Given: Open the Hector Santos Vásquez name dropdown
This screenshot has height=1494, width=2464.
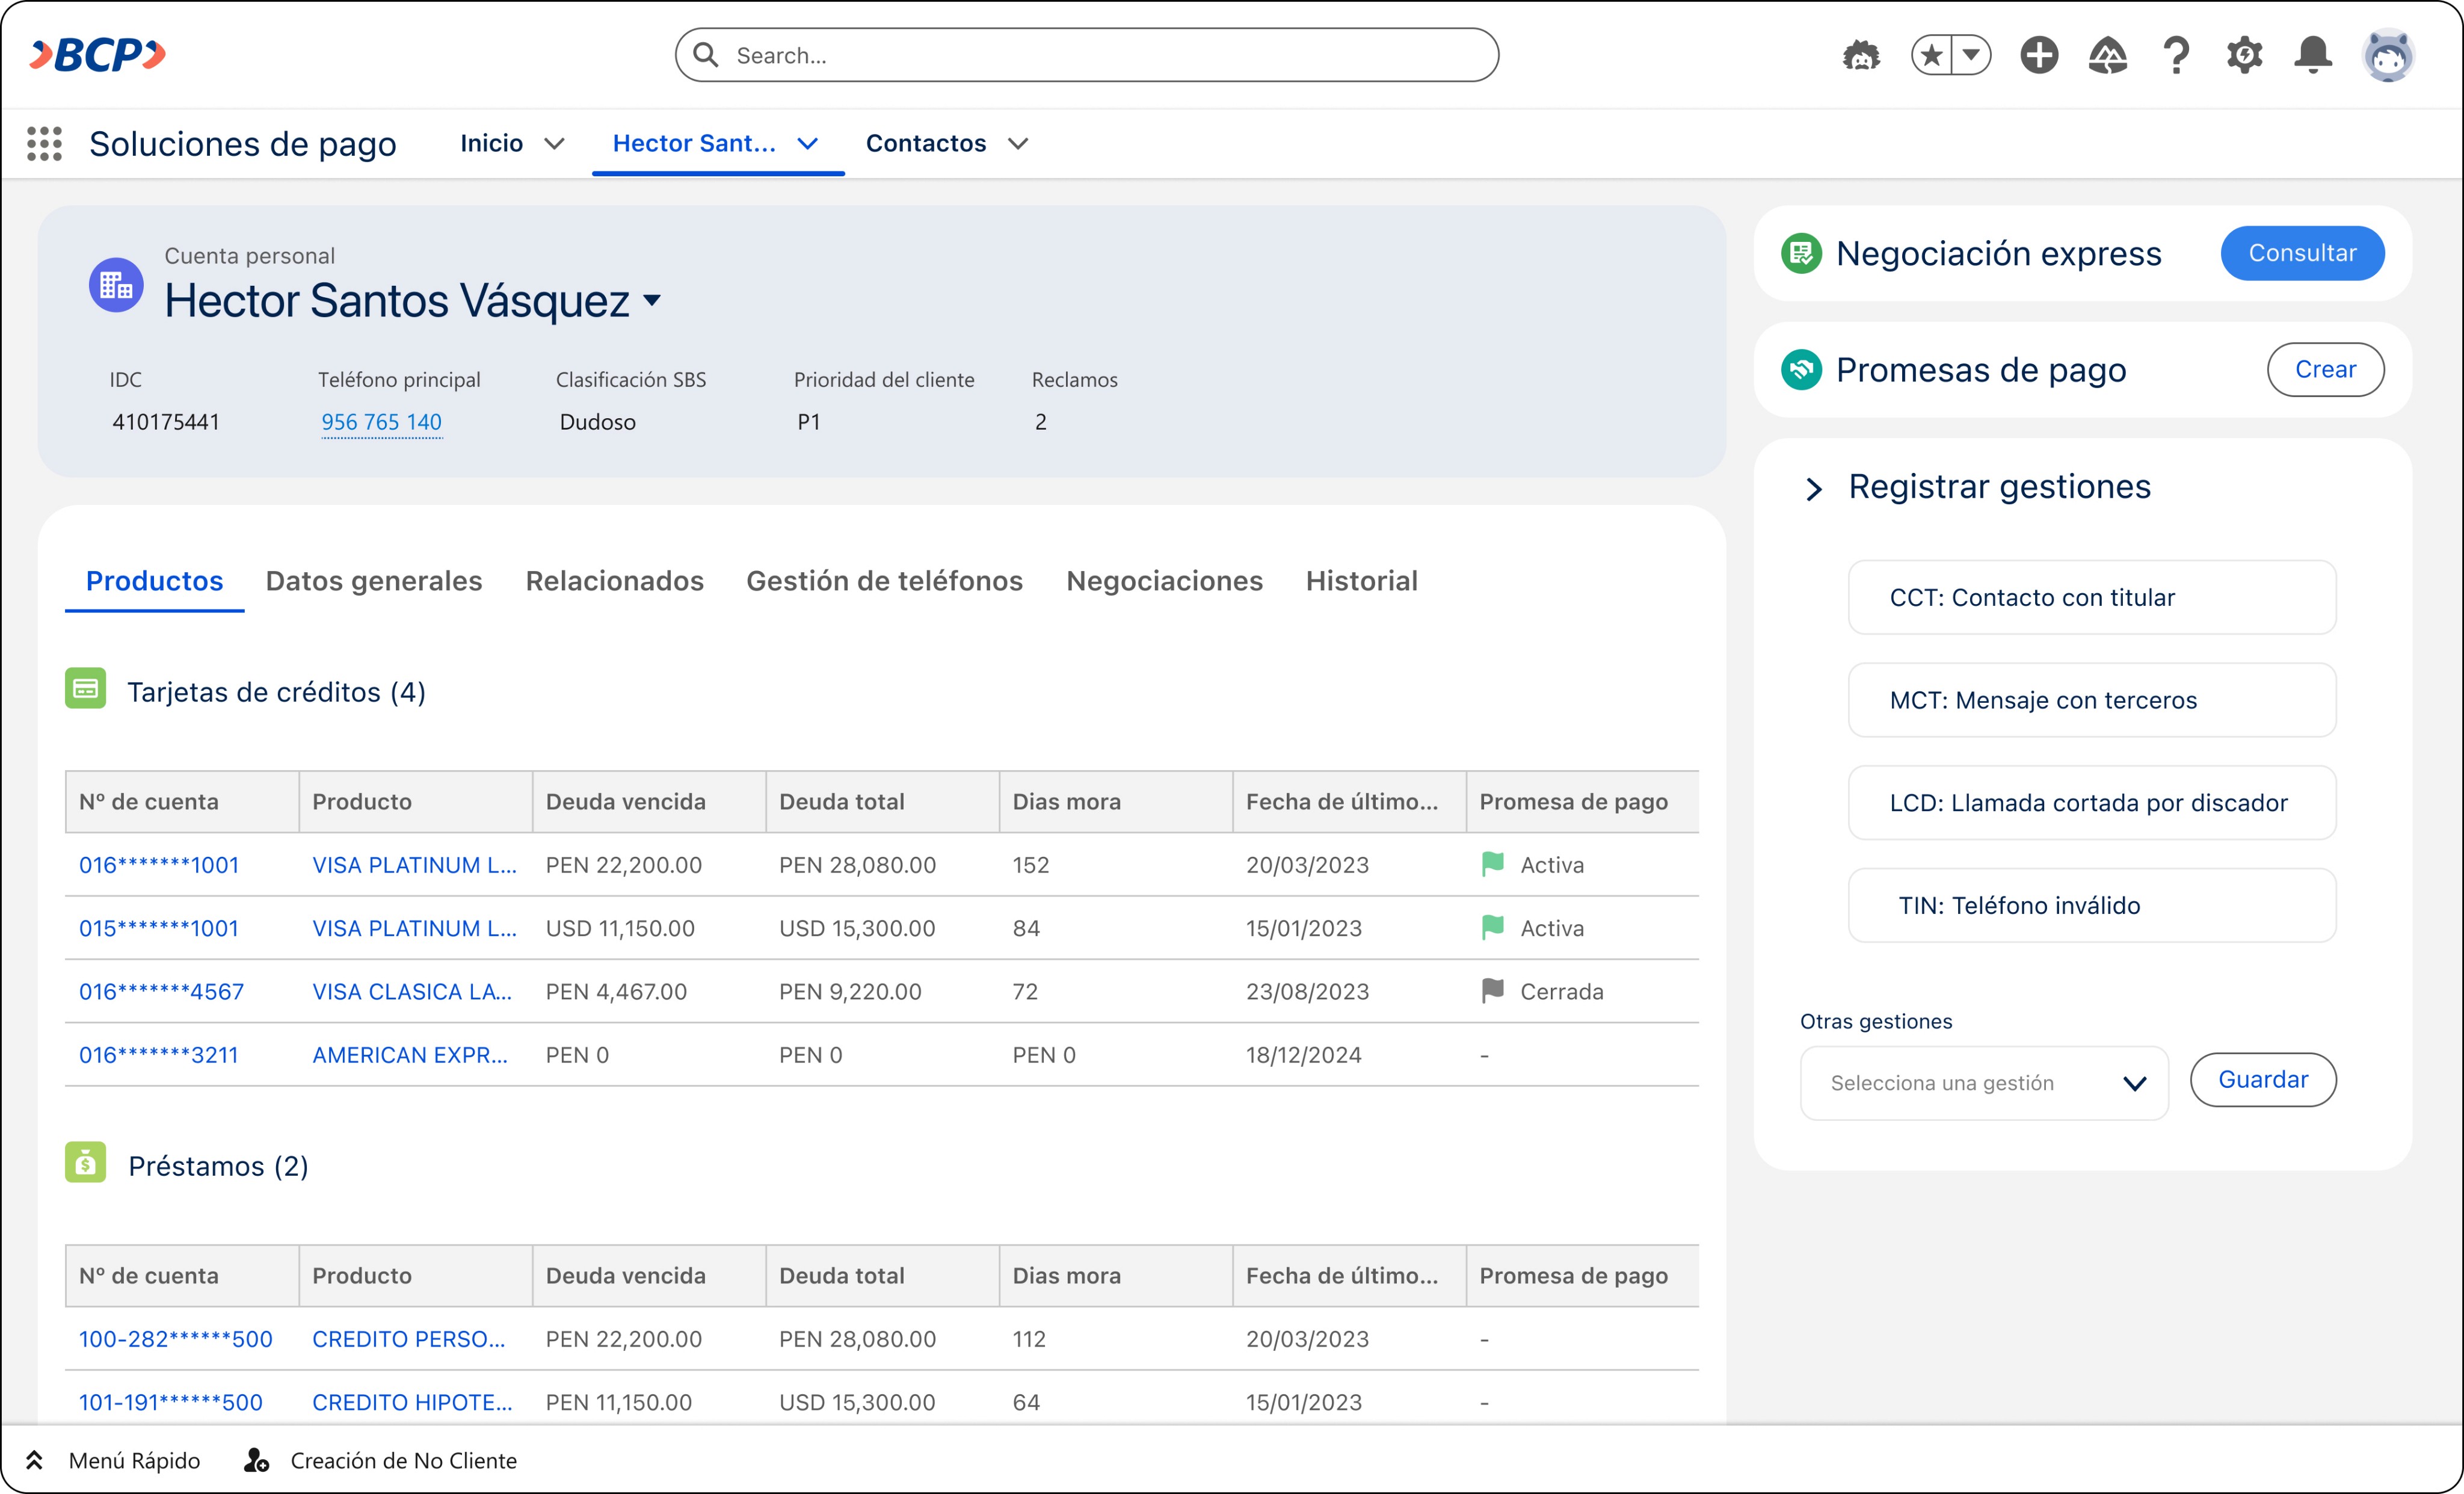Looking at the screenshot, I should tap(653, 300).
